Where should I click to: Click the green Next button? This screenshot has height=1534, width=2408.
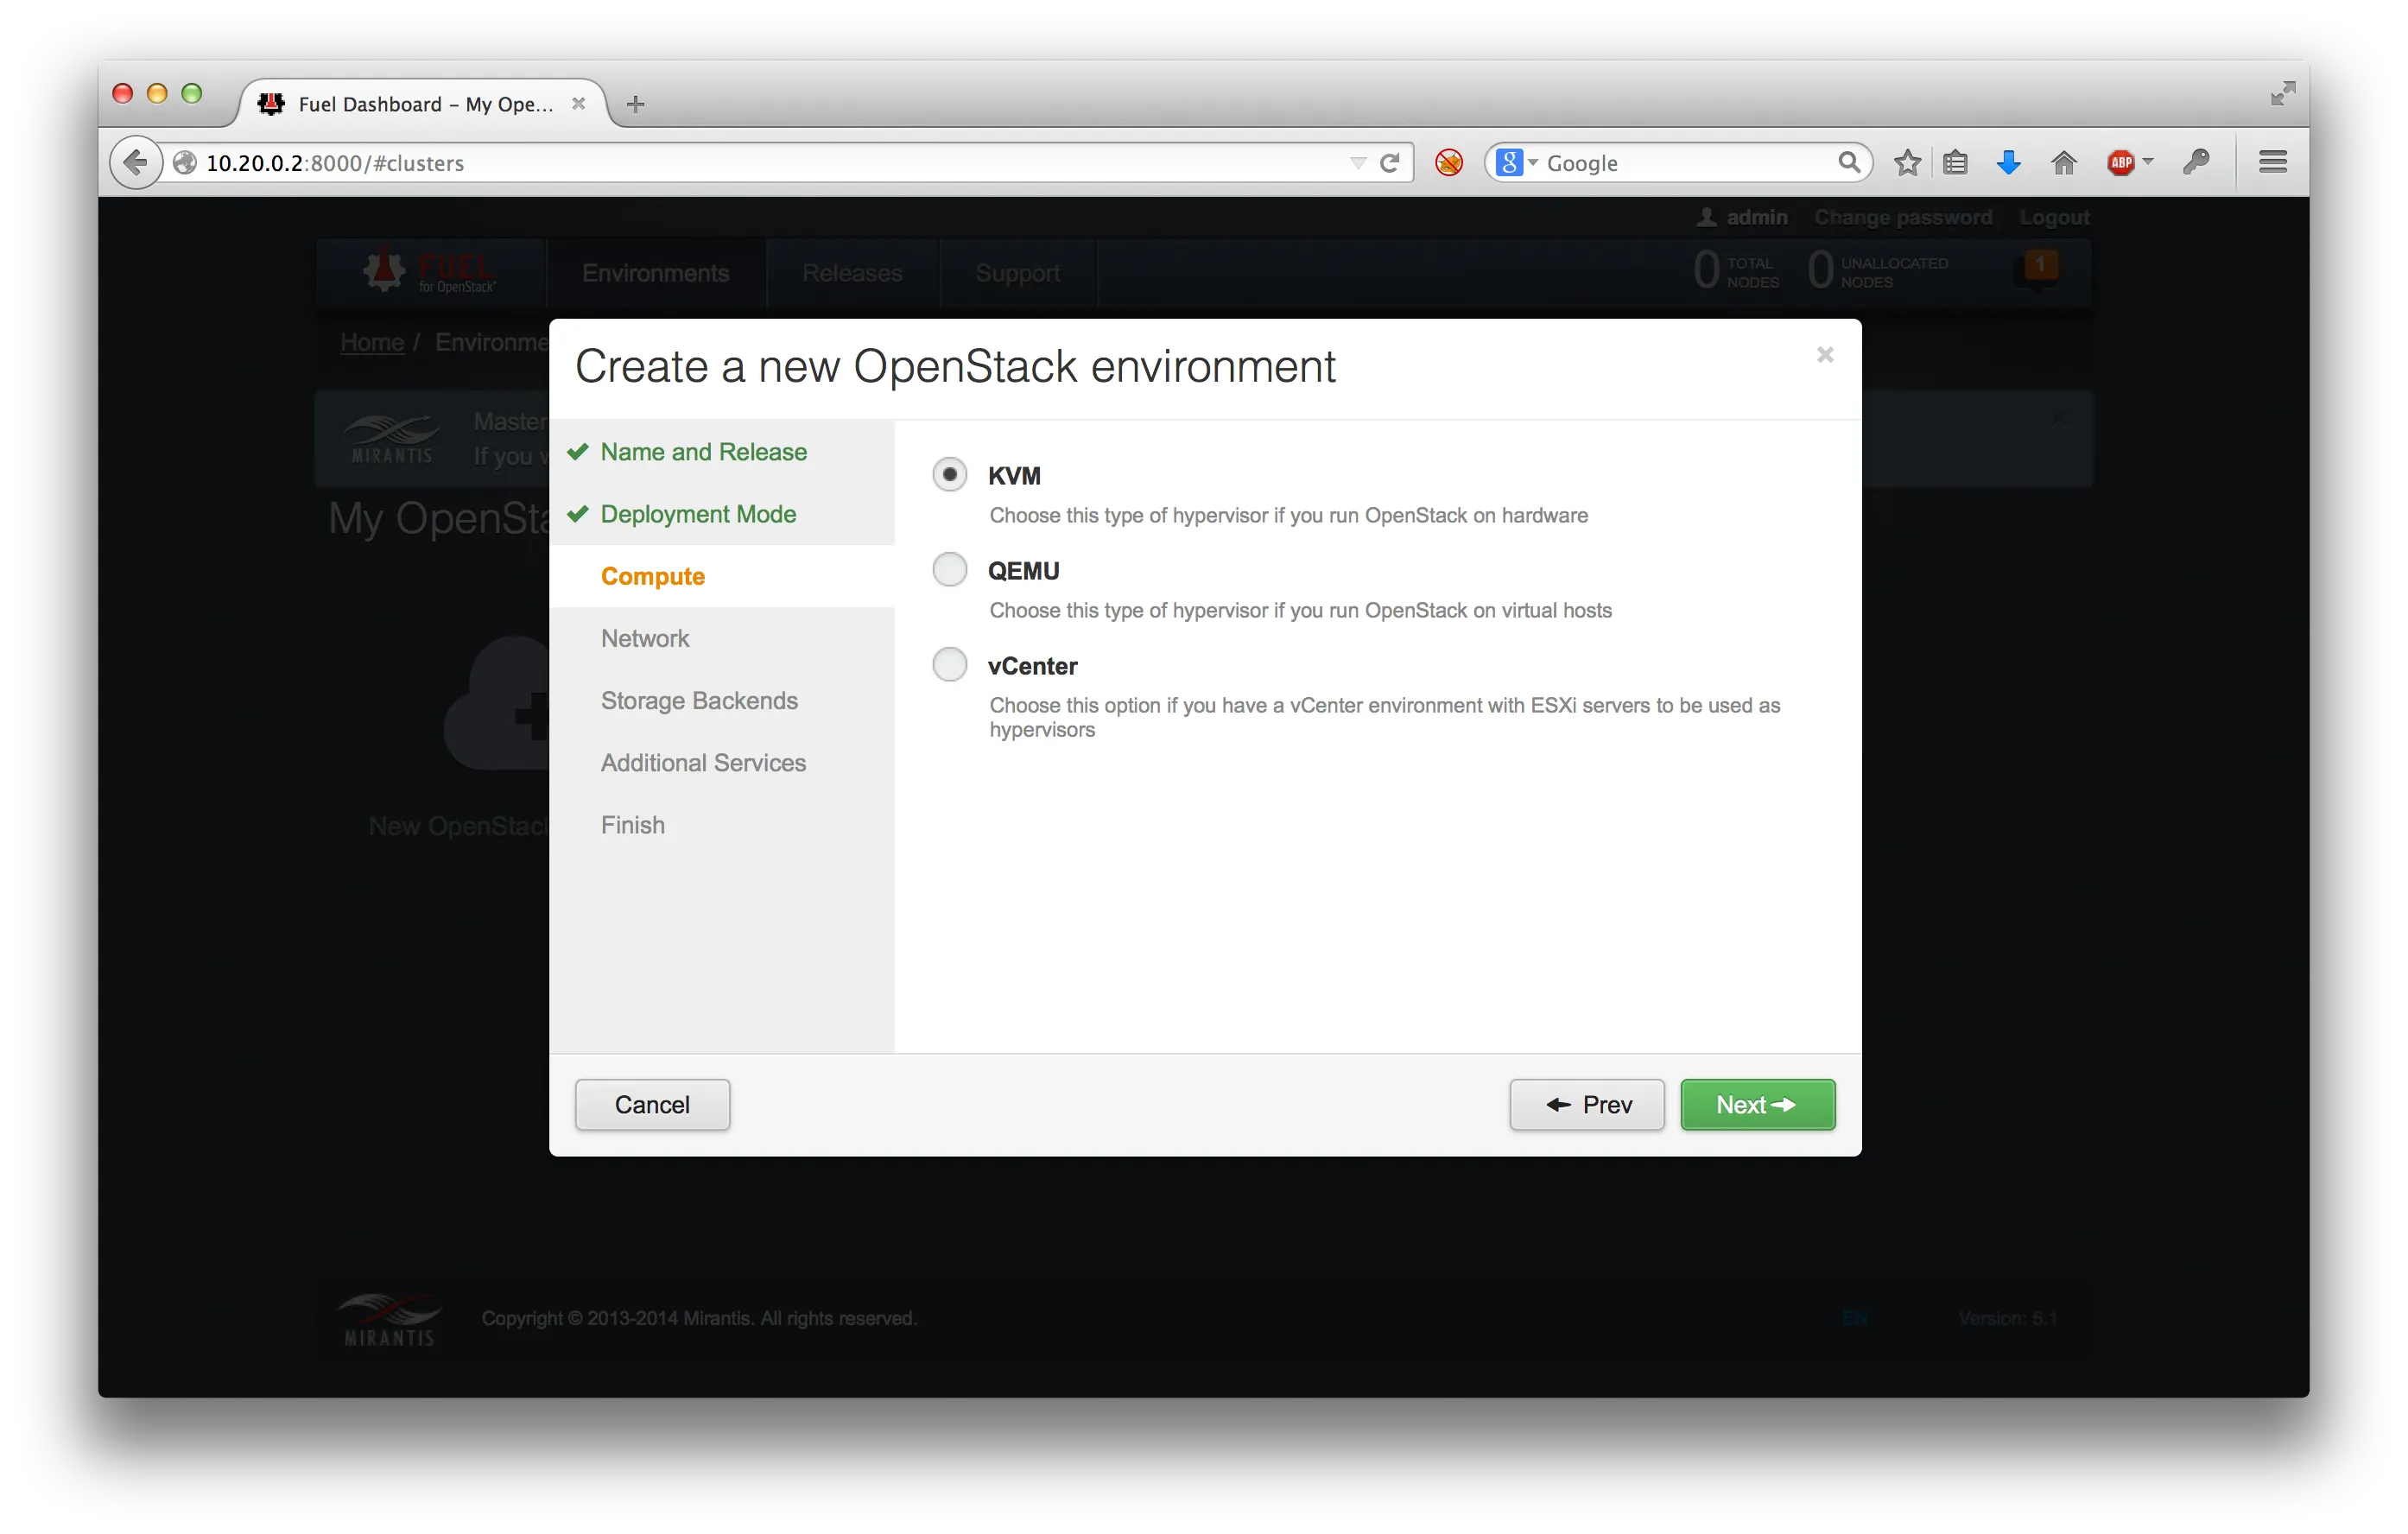point(1757,1104)
